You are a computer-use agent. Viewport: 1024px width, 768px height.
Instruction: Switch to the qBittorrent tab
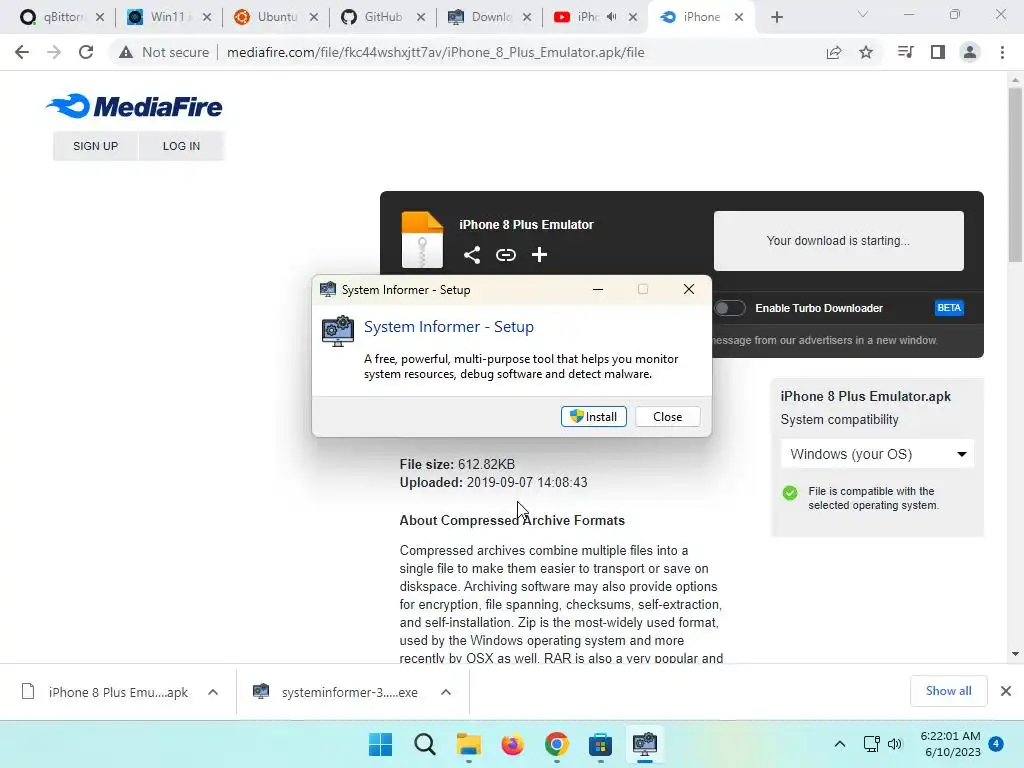(62, 17)
